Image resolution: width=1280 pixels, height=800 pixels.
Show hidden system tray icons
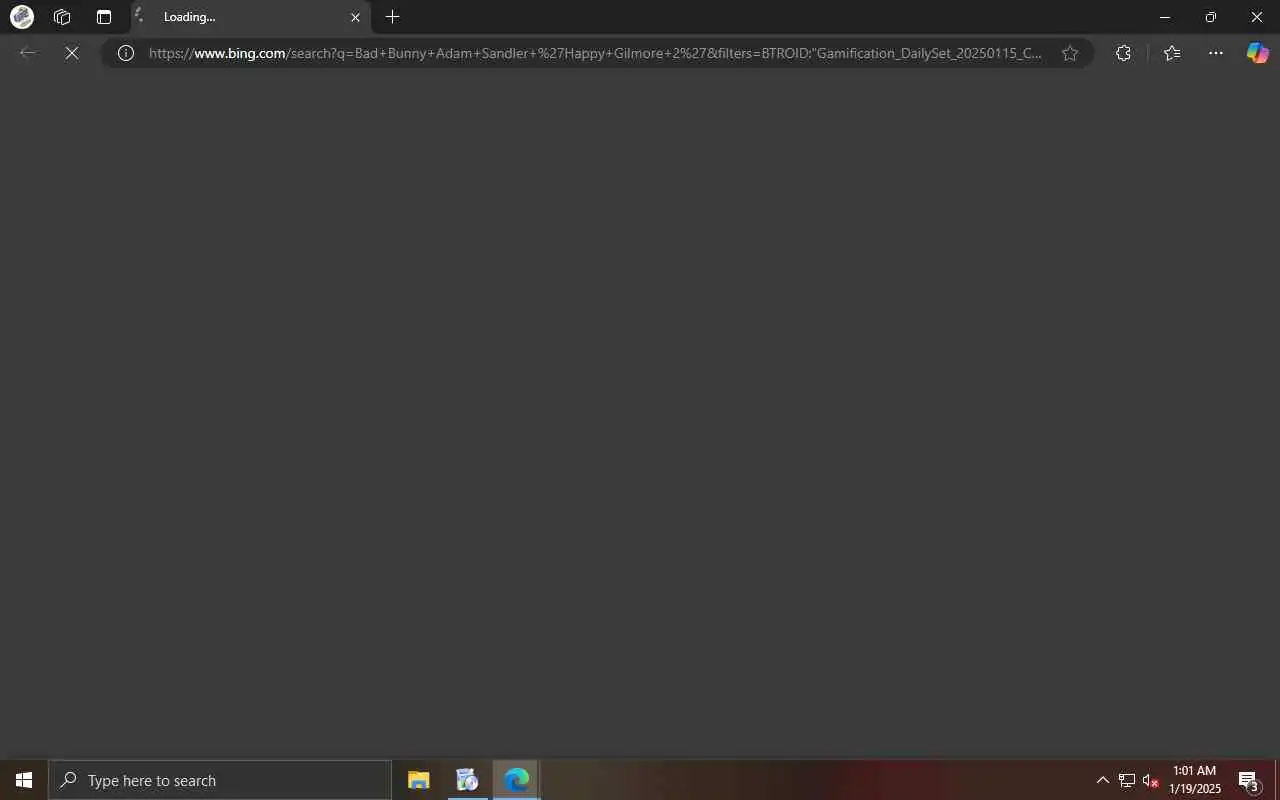click(x=1103, y=780)
